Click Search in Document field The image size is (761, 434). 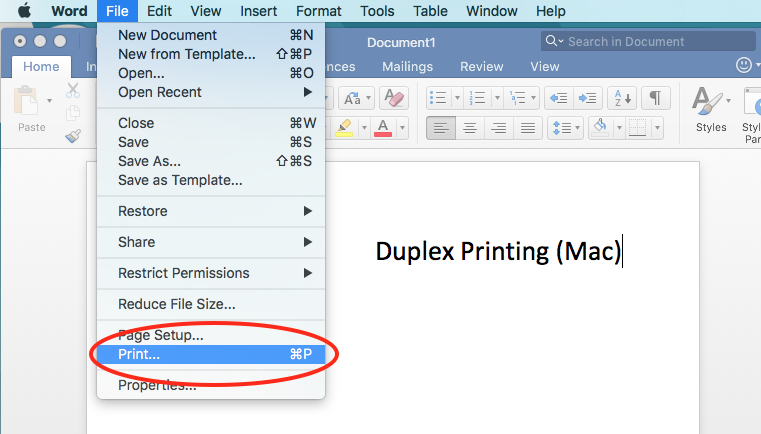[x=648, y=41]
